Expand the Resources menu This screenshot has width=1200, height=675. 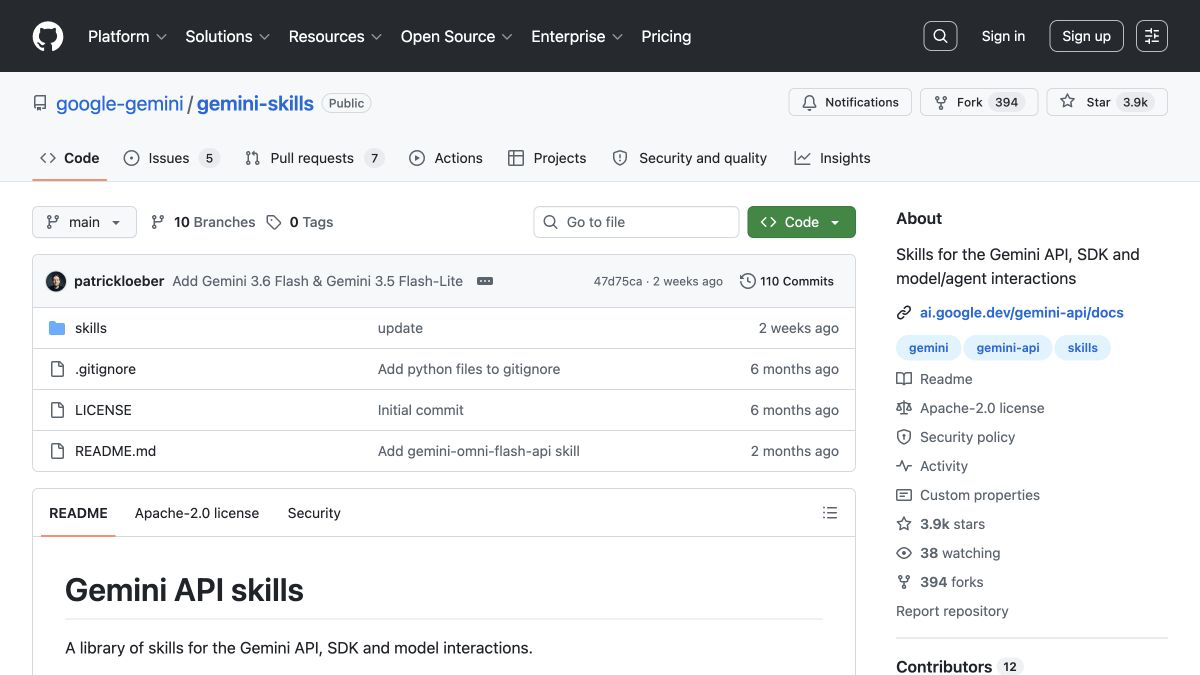[x=335, y=36]
